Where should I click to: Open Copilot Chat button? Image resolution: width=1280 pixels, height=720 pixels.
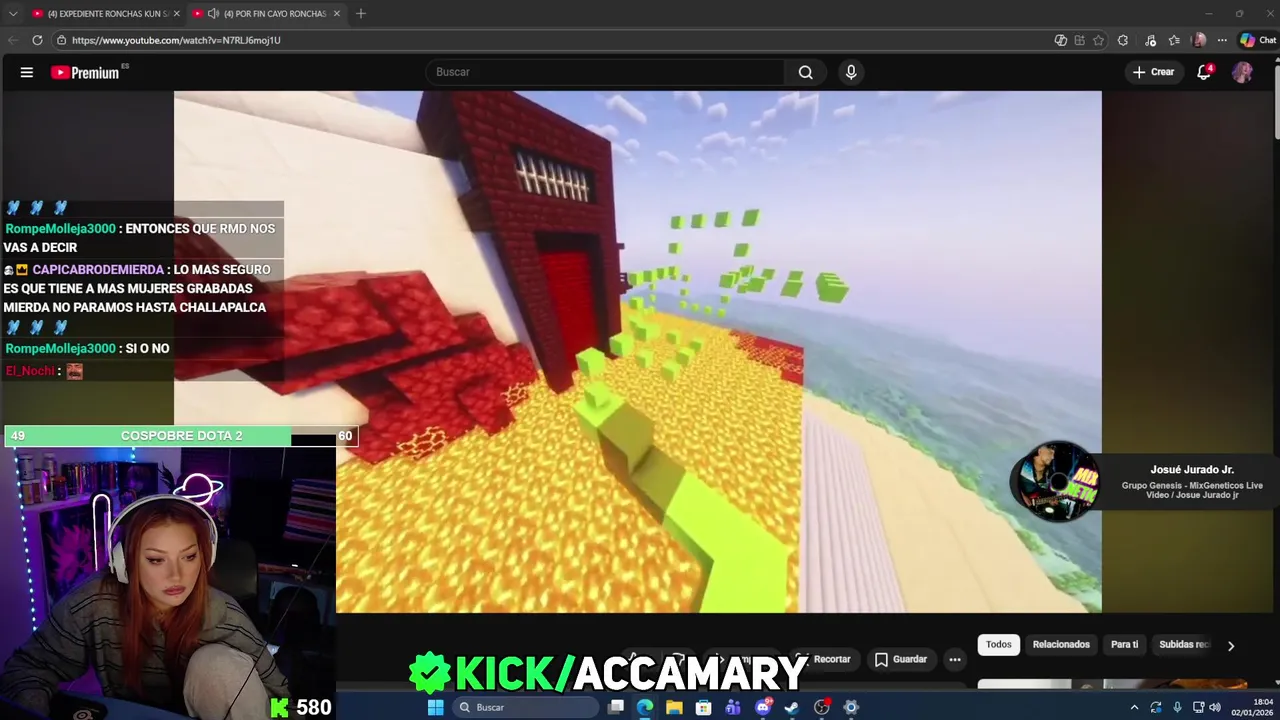[x=1258, y=40]
